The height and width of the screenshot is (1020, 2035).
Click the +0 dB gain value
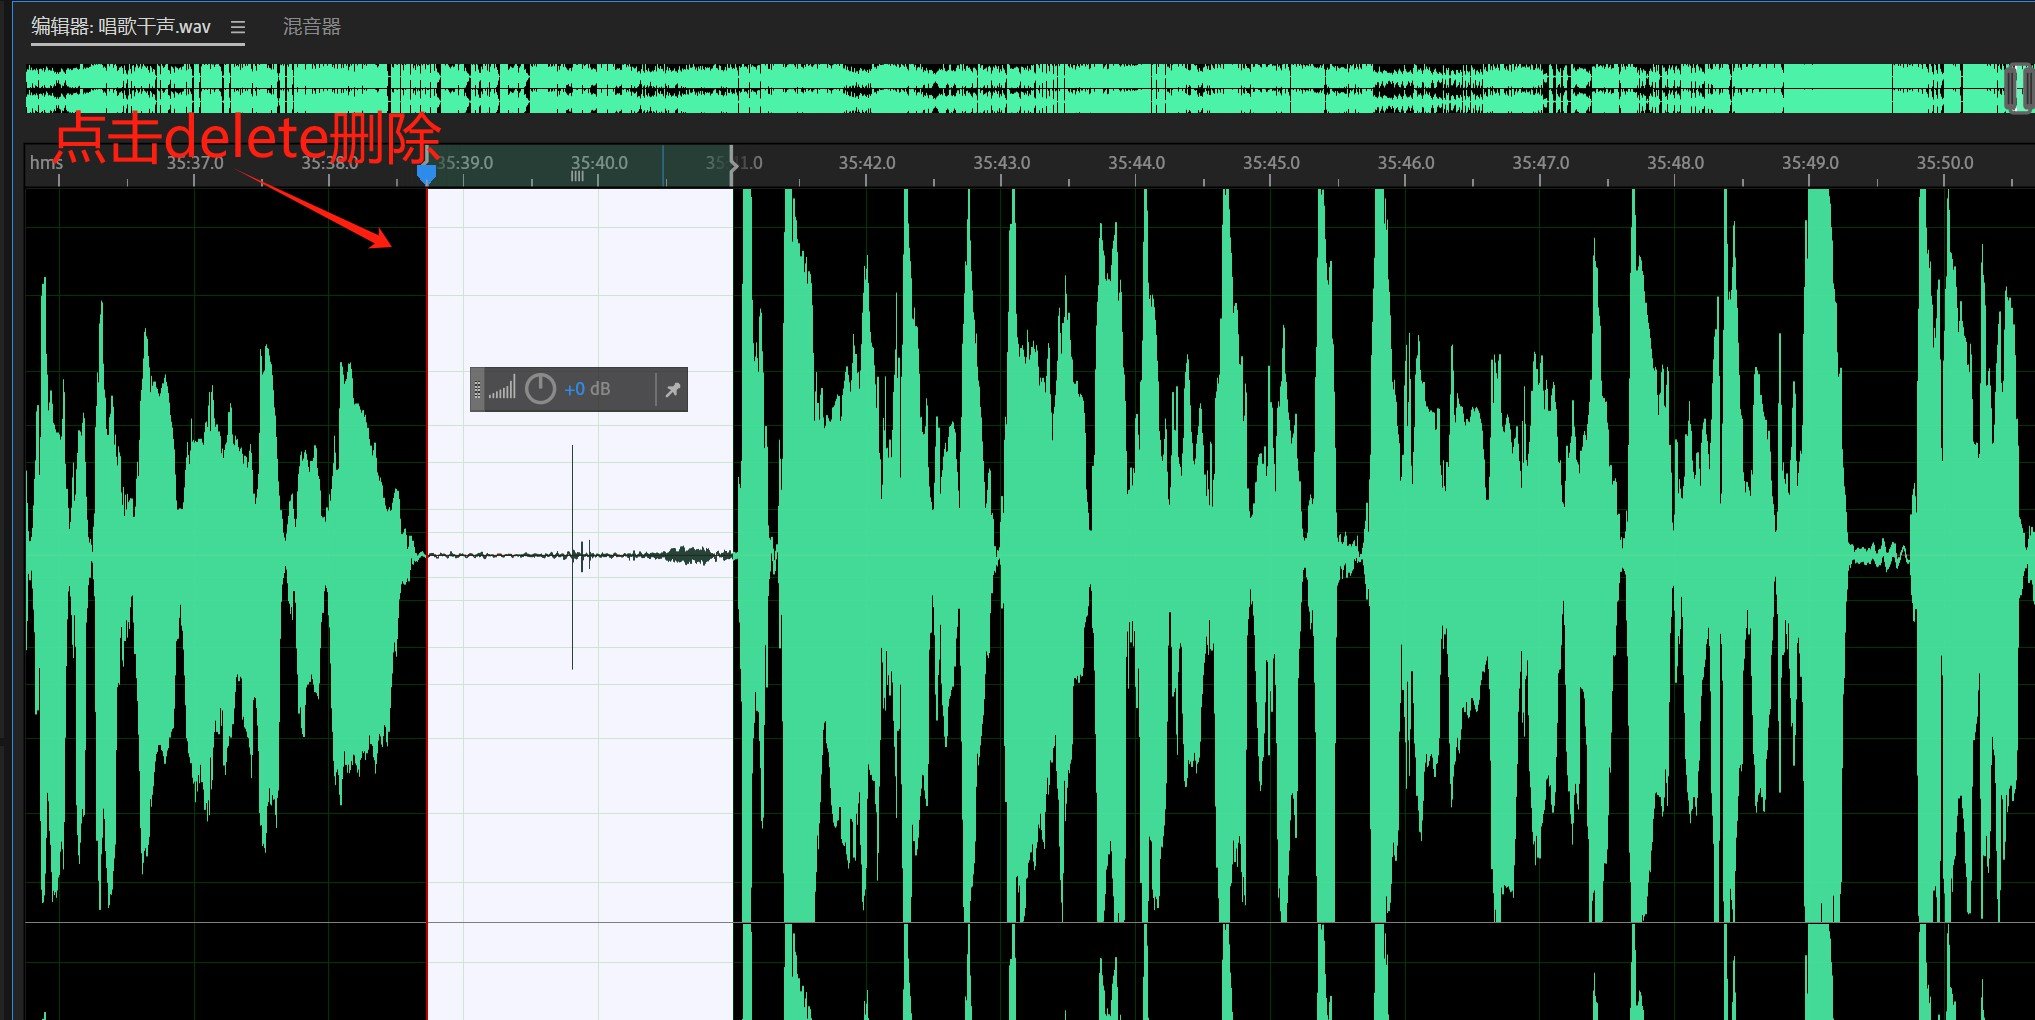587,389
